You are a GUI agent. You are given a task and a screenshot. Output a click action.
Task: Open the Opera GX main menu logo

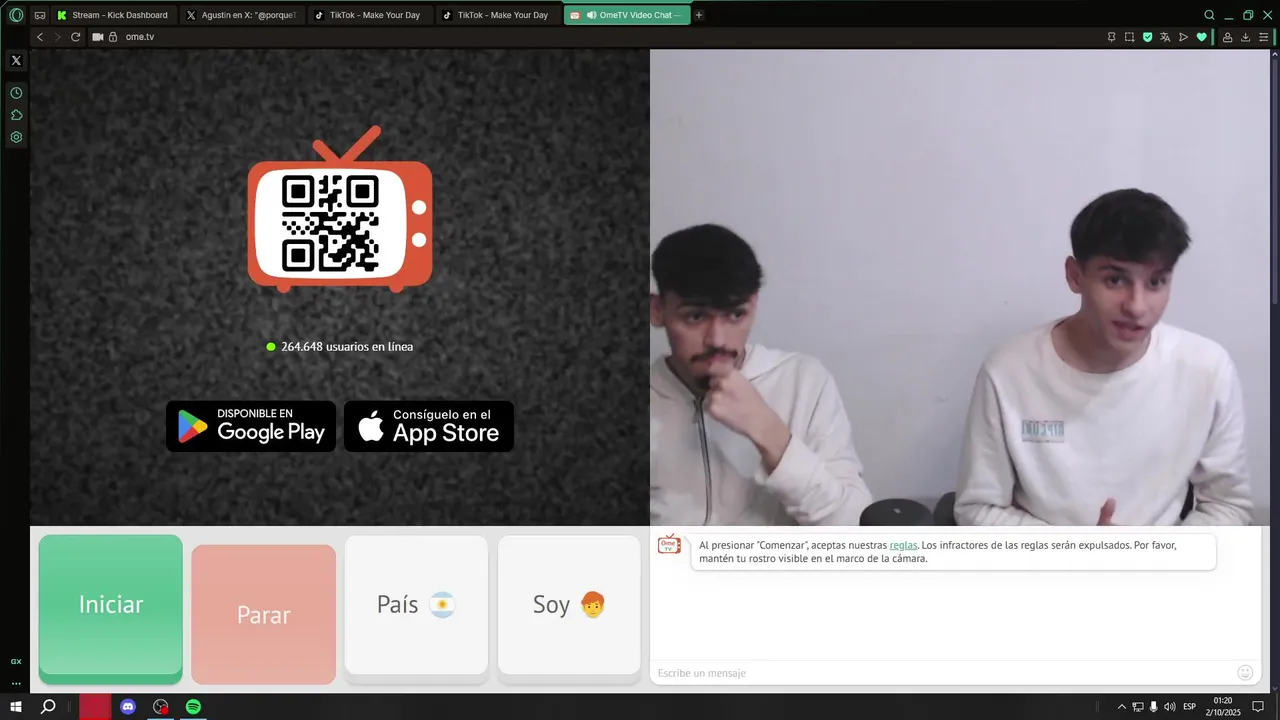[x=16, y=15]
